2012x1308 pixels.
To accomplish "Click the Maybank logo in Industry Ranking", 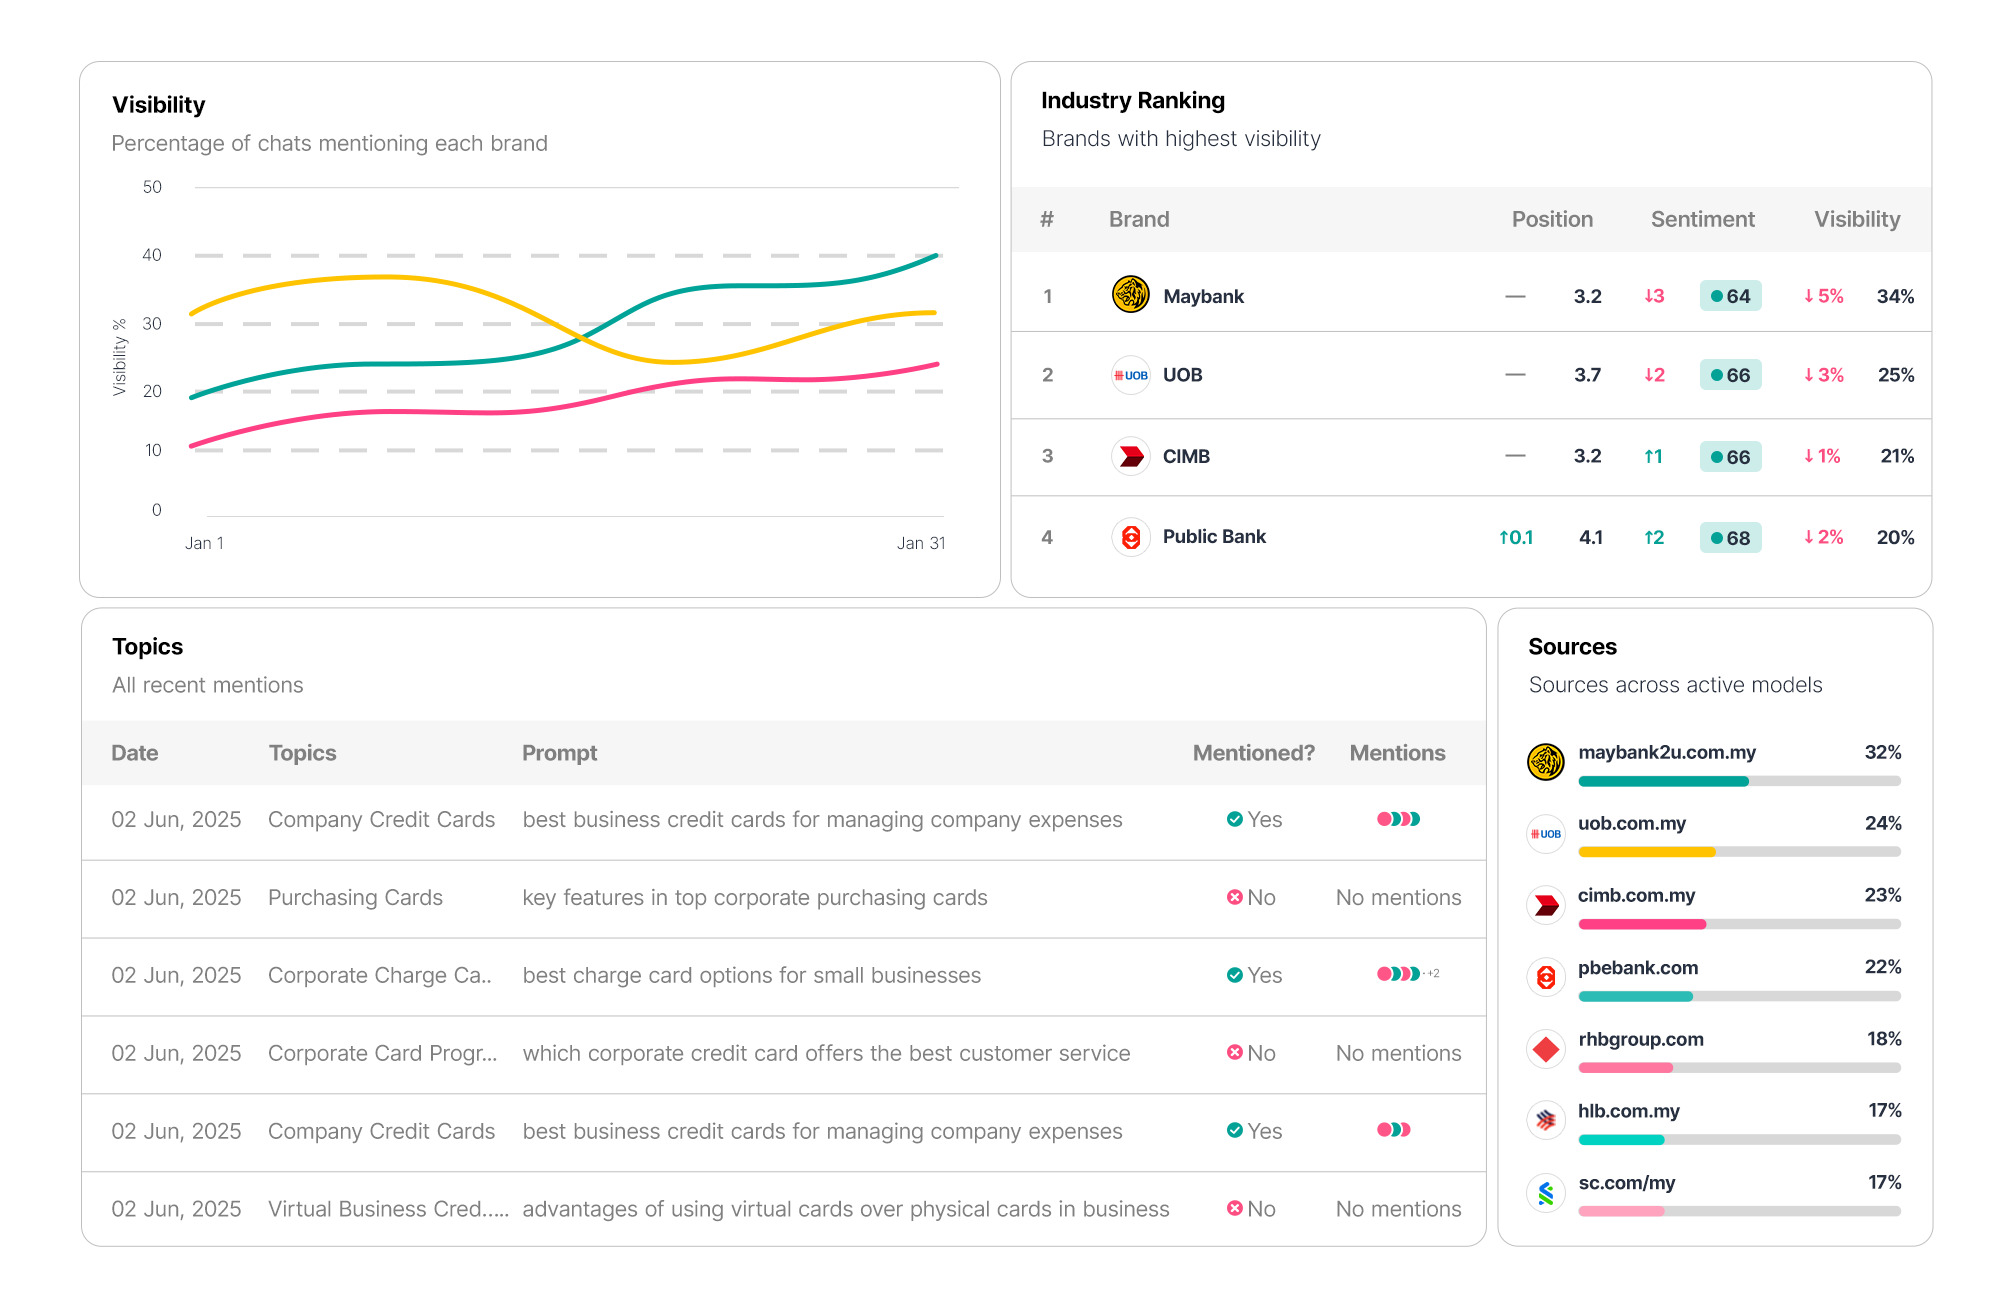I will coord(1130,295).
